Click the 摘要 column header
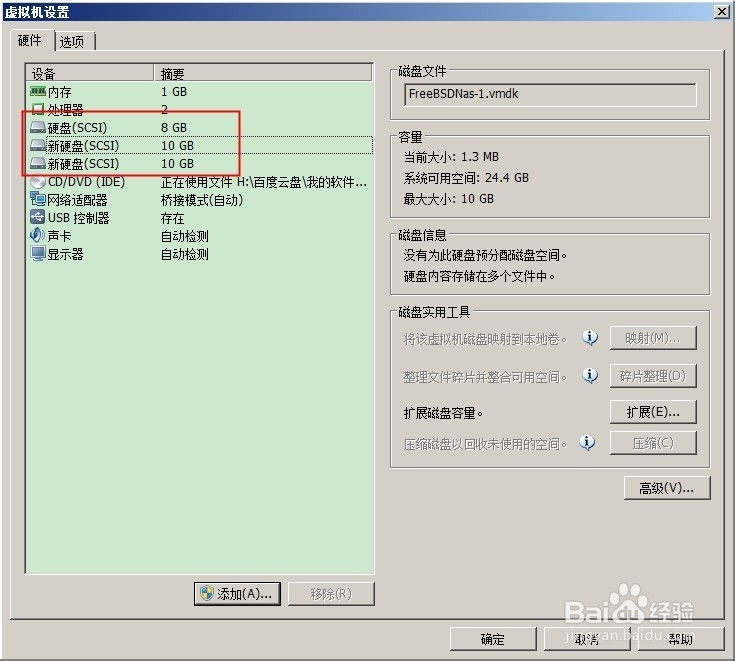 pyautogui.click(x=263, y=74)
